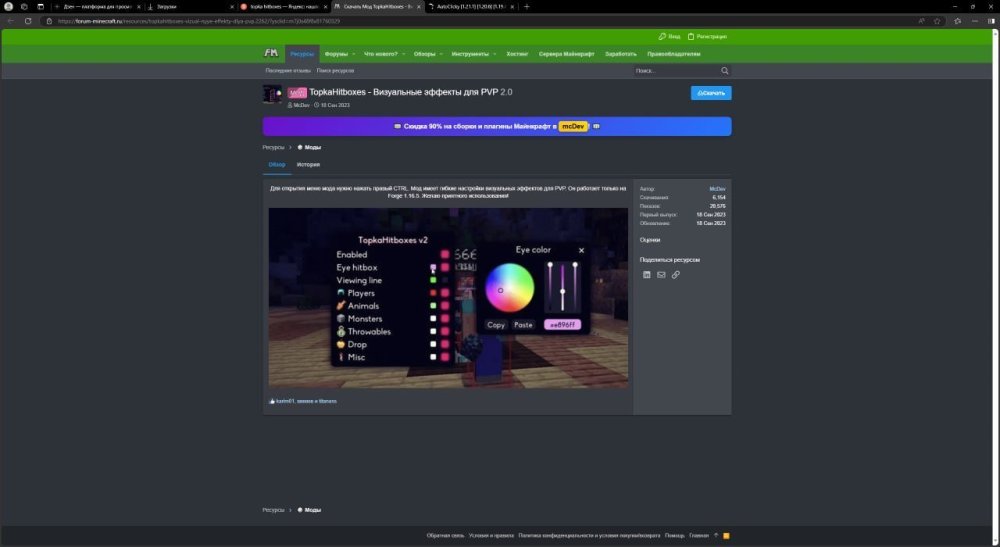Open the Обратная связь footer link

[x=445, y=536]
